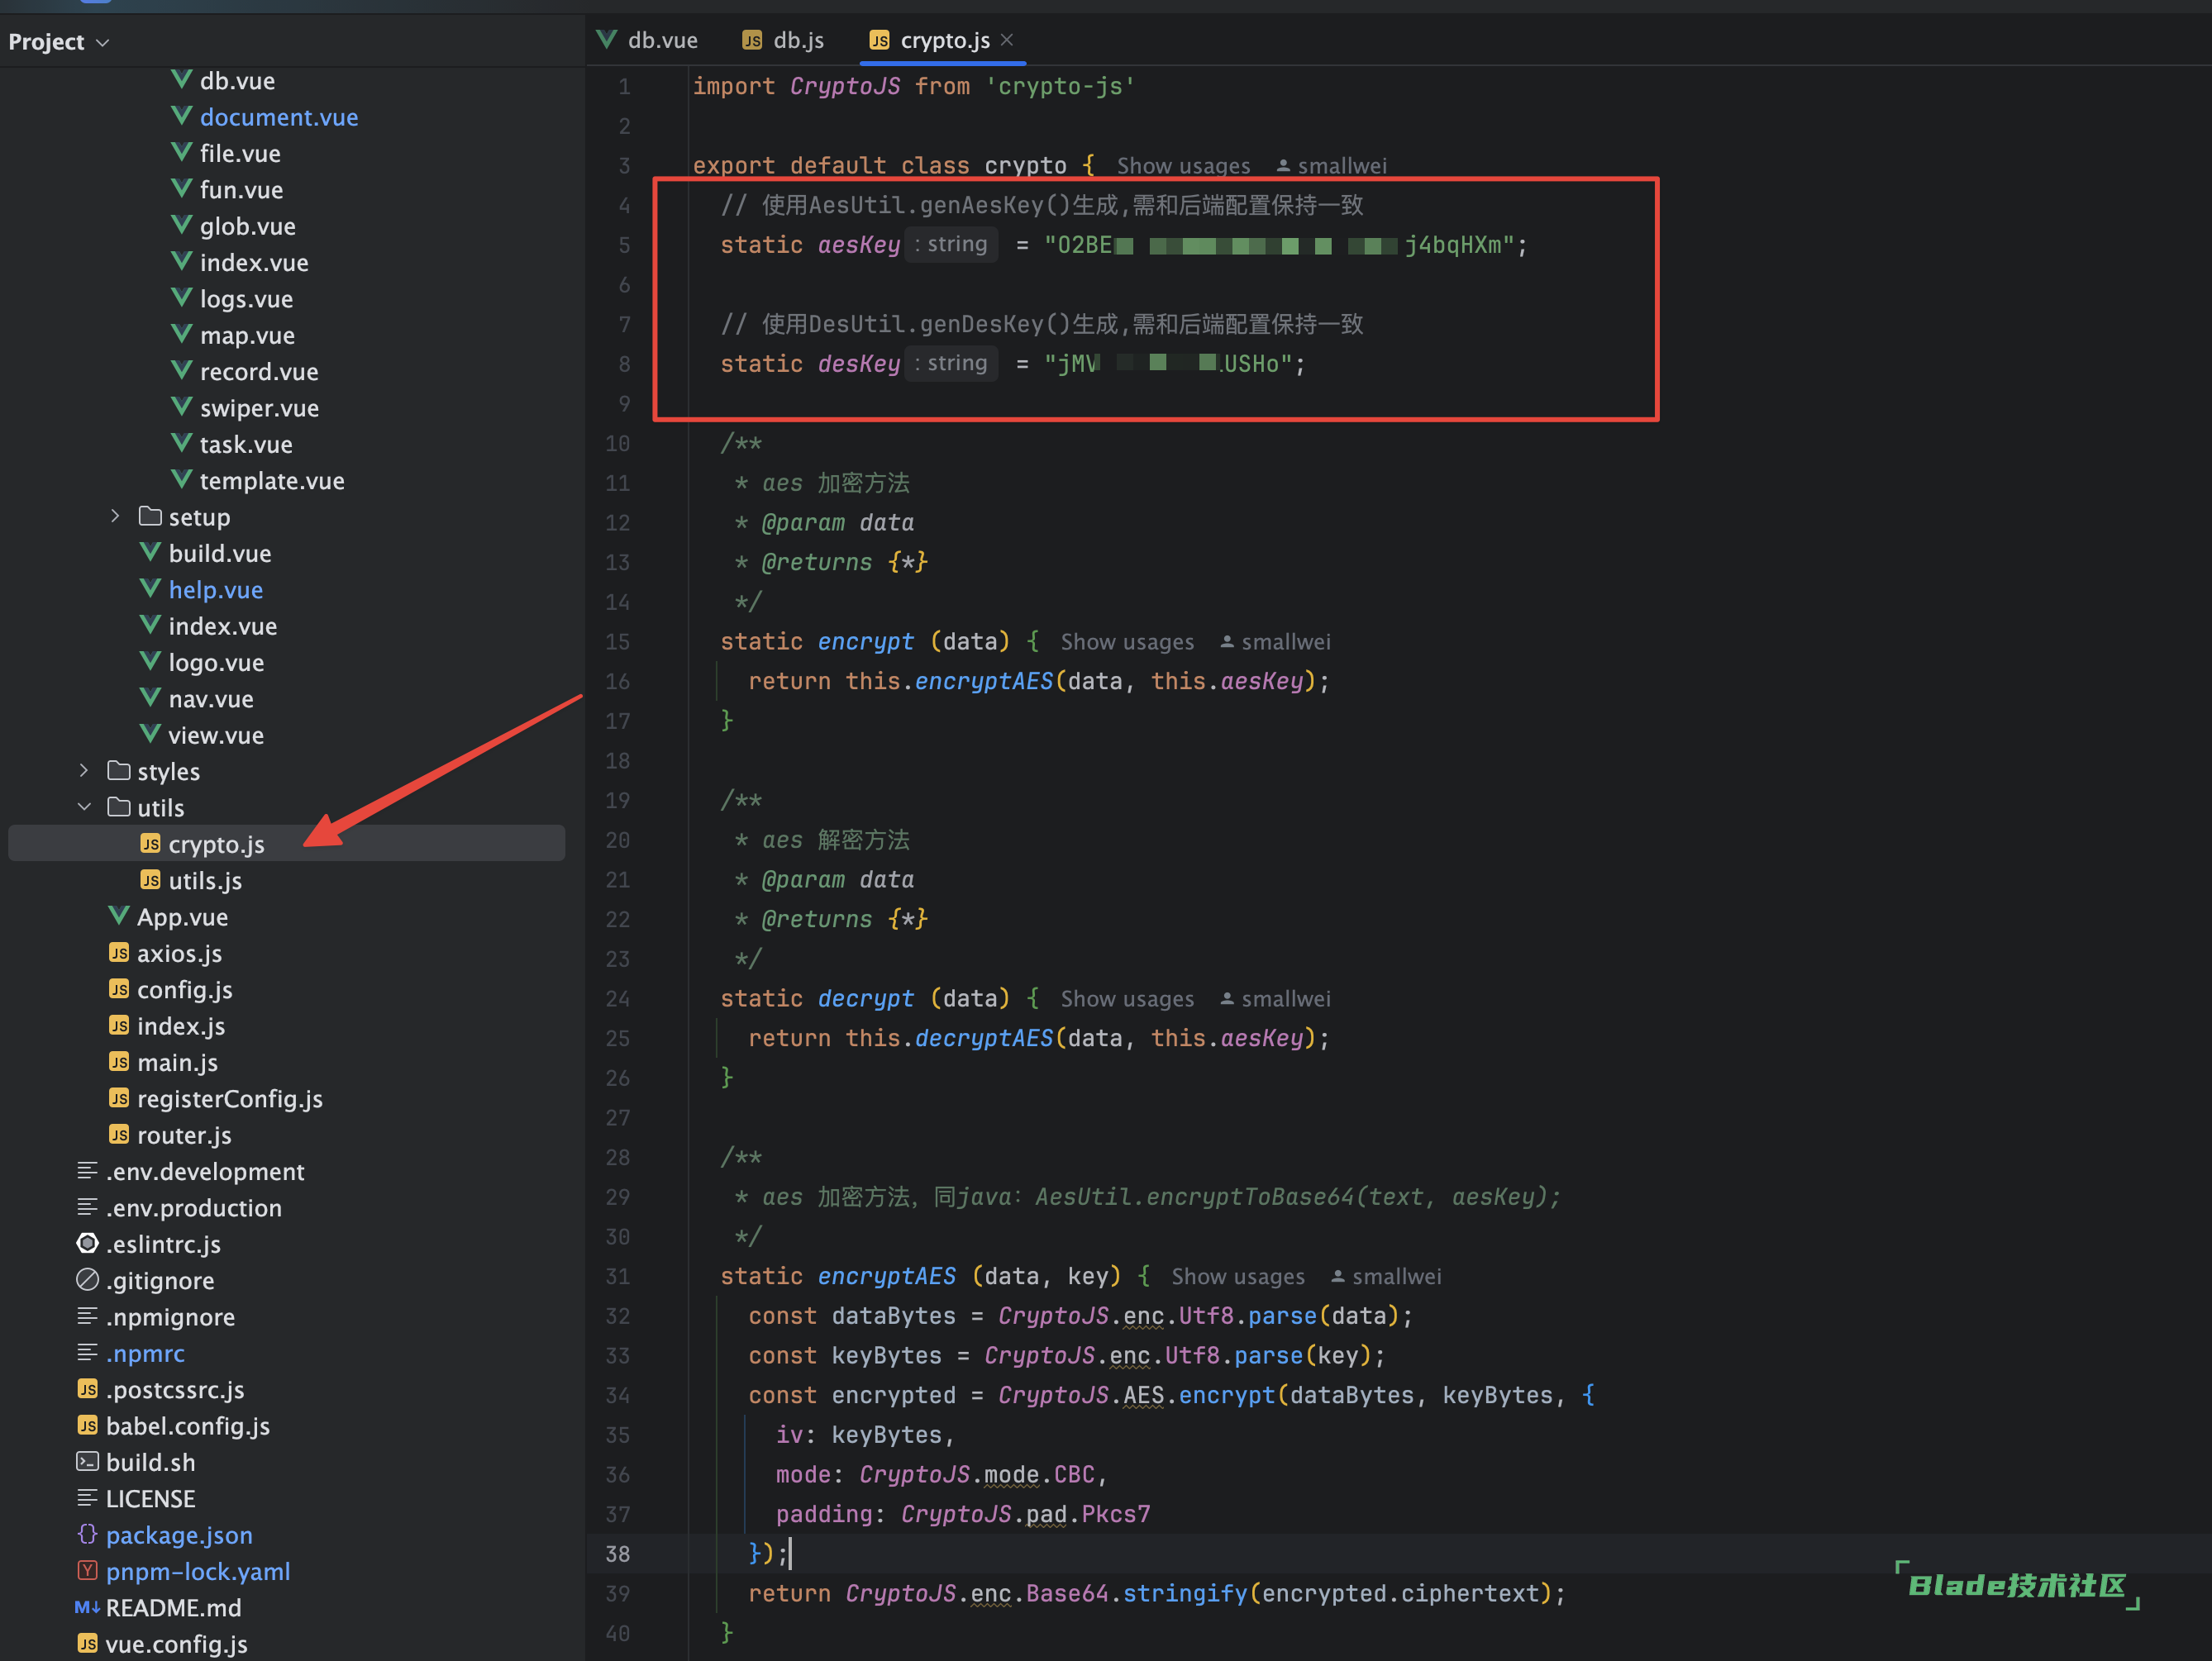2212x1661 pixels.
Task: Open logo.vue file
Action: coord(216,662)
